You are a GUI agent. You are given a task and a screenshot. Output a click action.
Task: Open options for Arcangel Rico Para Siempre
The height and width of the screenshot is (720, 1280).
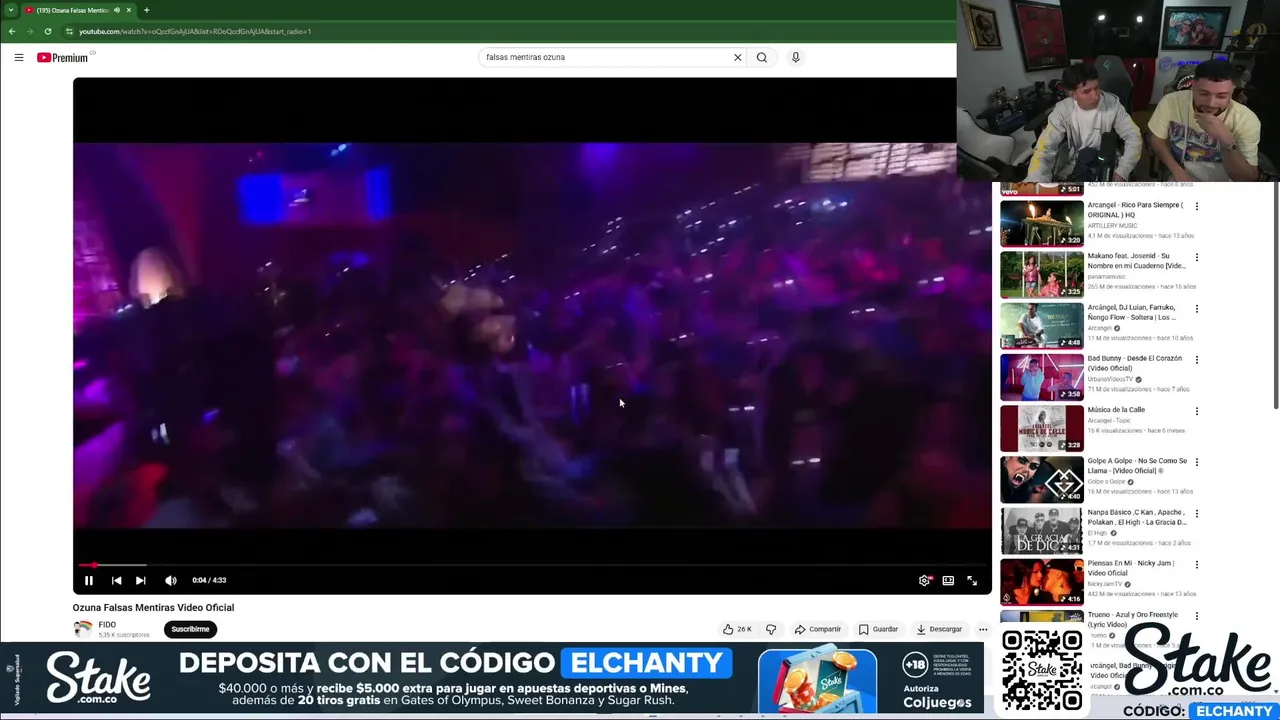tap(1196, 206)
